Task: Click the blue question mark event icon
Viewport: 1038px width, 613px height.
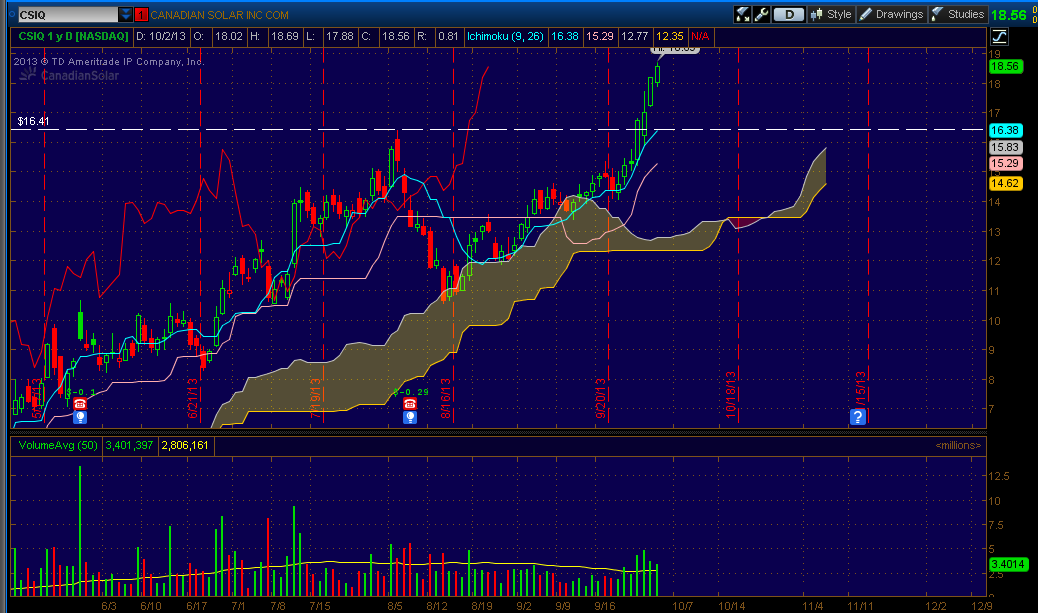Action: pyautogui.click(x=858, y=416)
